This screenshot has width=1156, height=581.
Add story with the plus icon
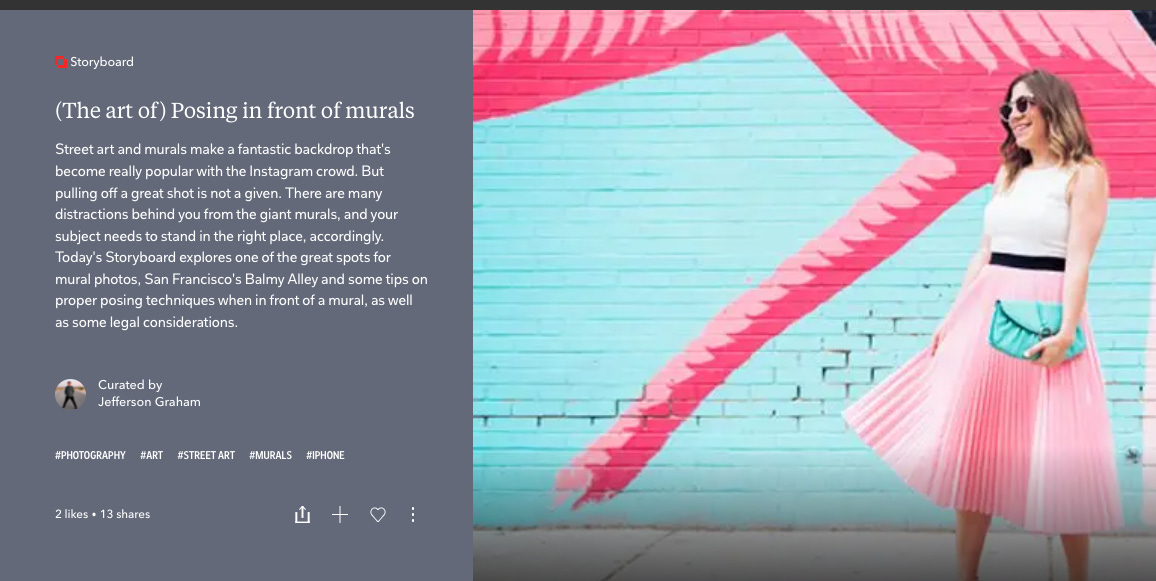pos(340,515)
